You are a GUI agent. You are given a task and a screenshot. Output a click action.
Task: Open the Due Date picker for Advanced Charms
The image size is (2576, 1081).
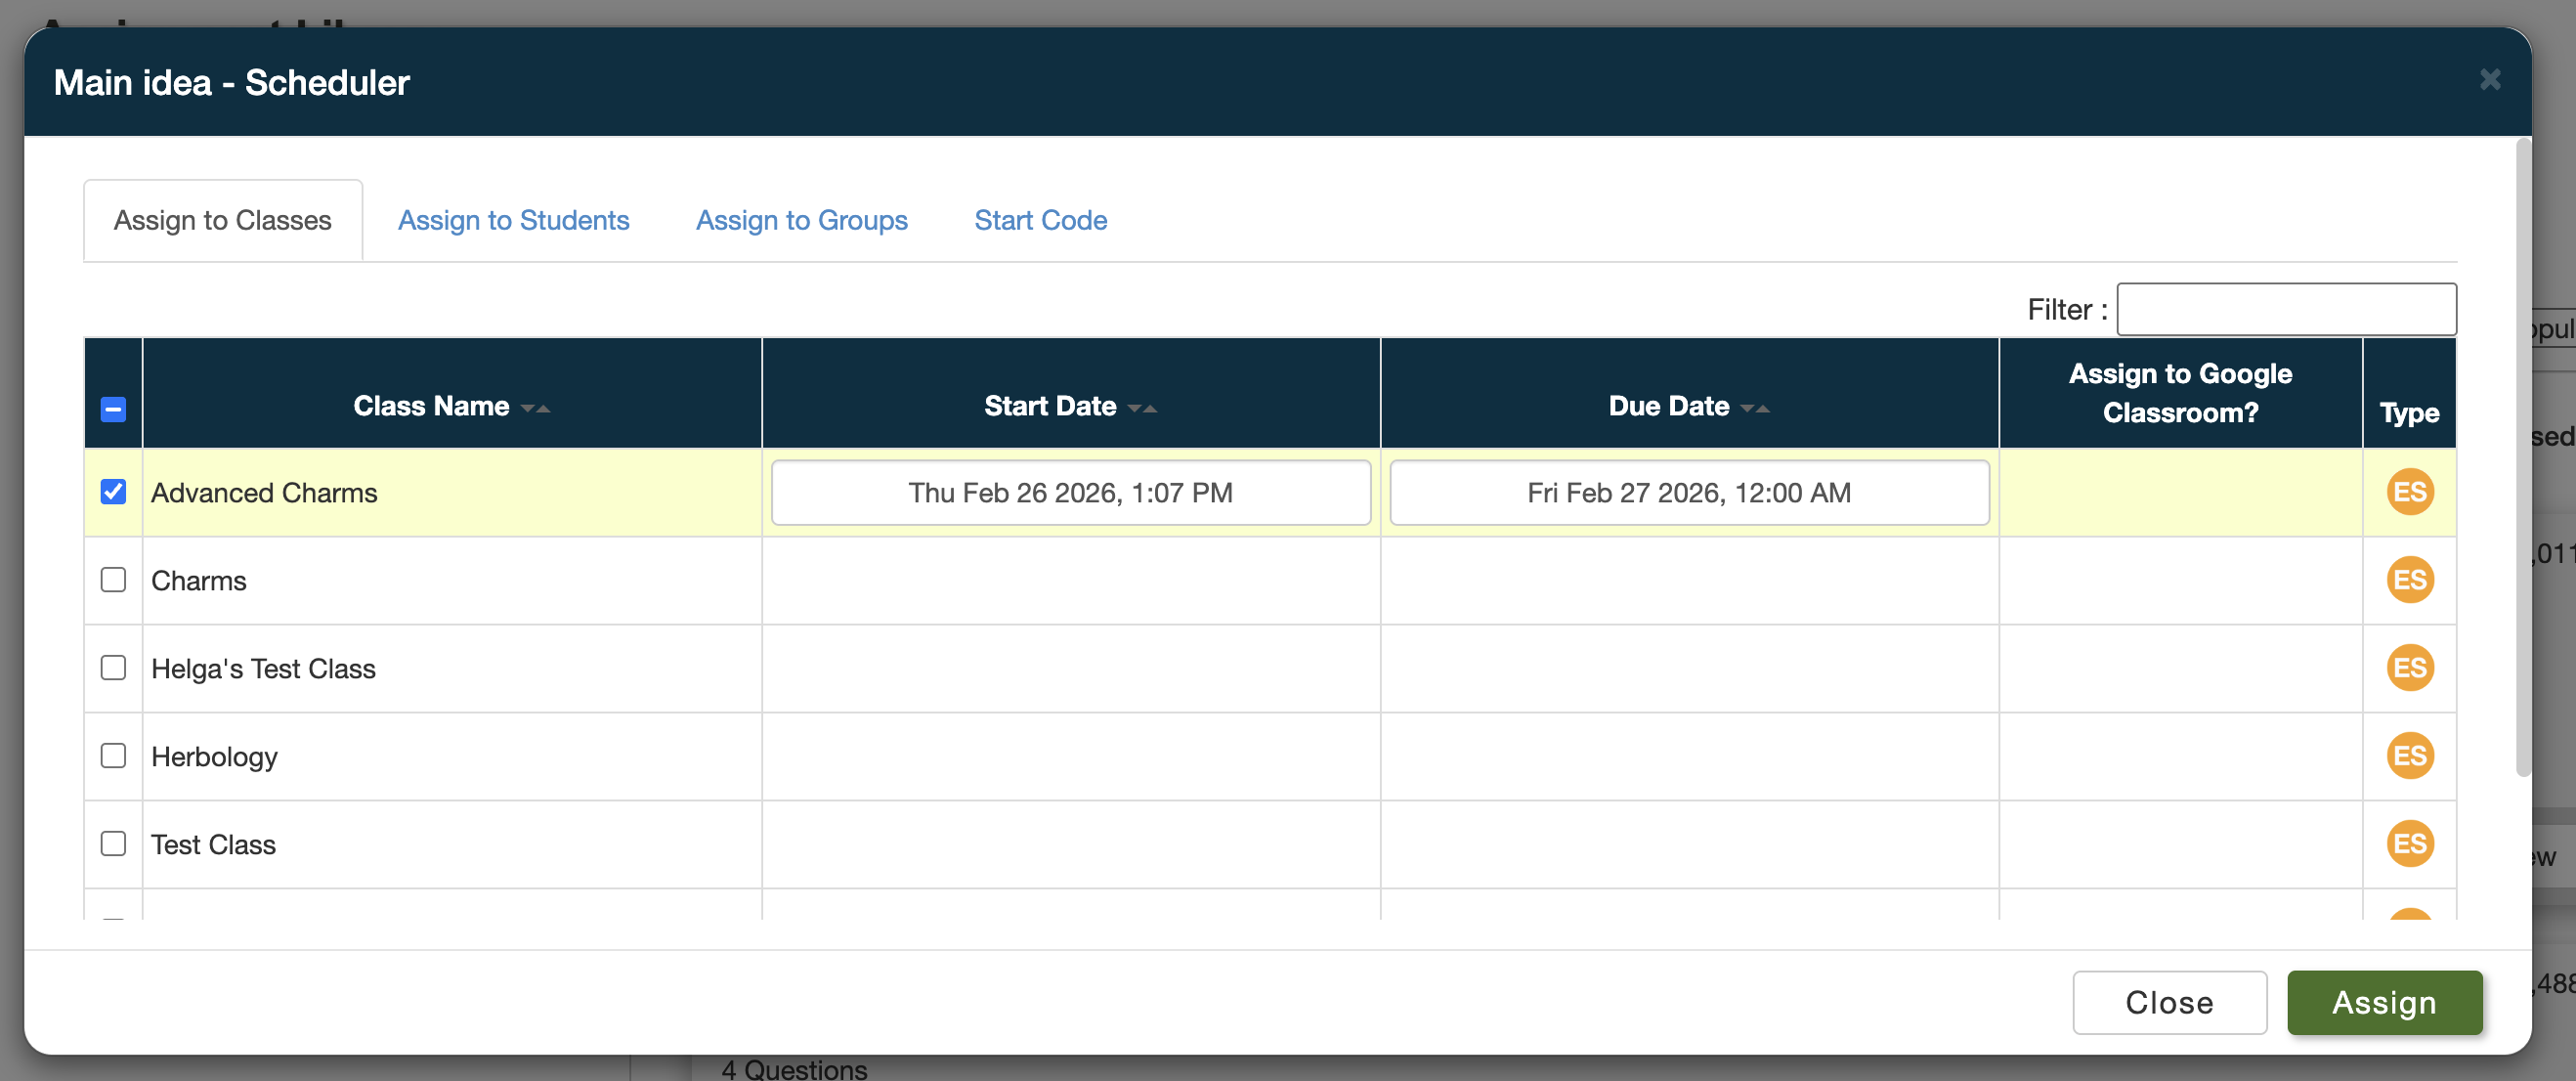point(1688,493)
